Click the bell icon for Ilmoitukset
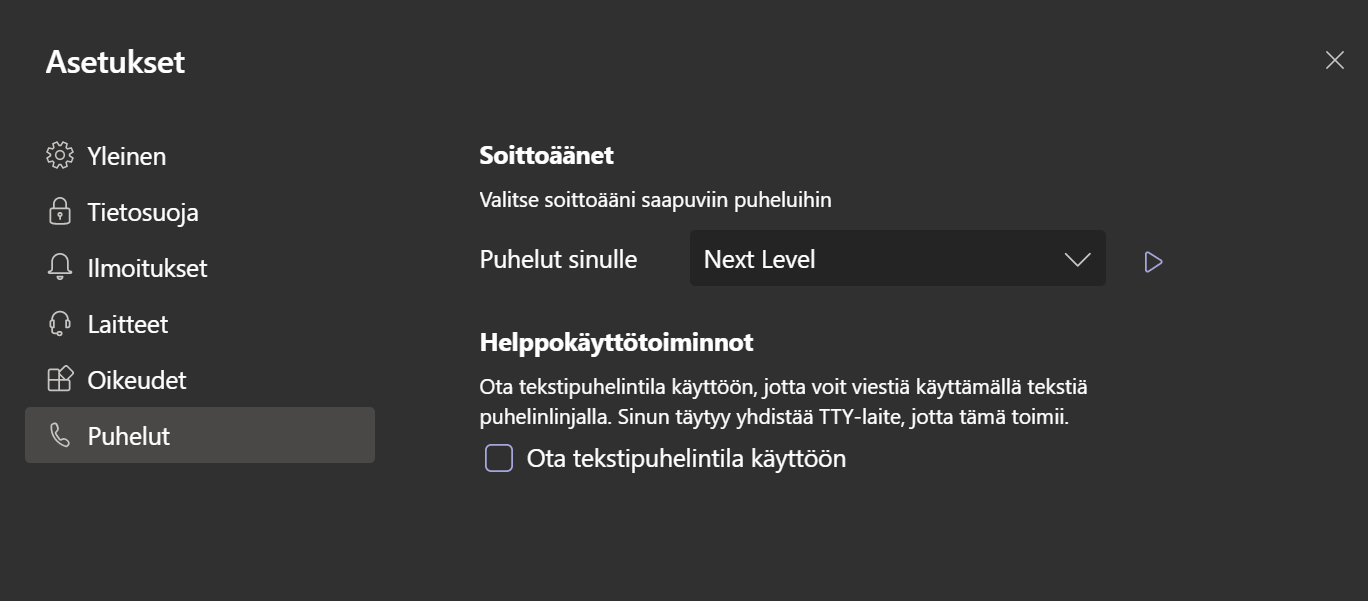Viewport: 1368px width, 601px height. pyautogui.click(x=60, y=268)
